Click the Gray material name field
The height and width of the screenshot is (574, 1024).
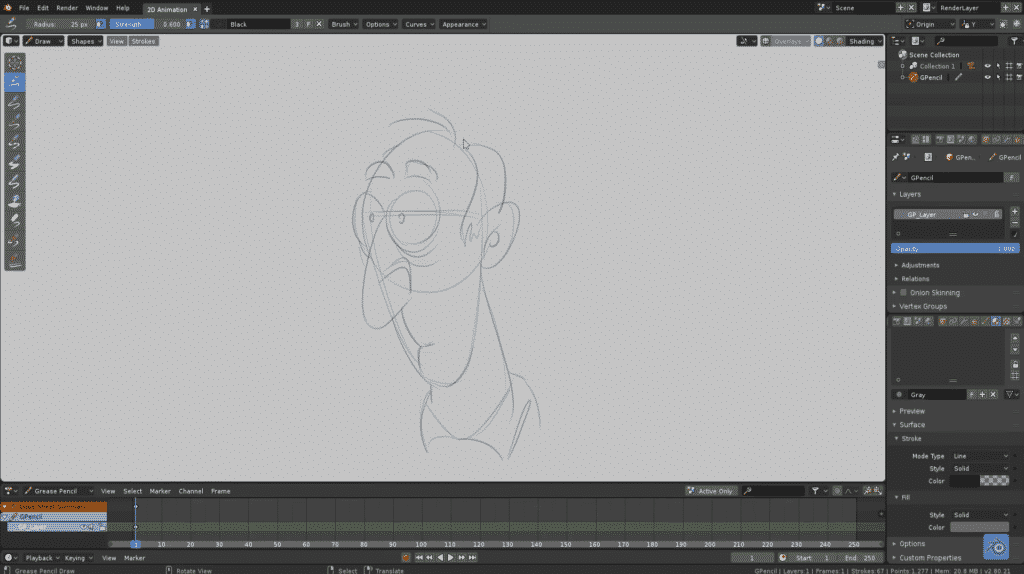pos(936,394)
